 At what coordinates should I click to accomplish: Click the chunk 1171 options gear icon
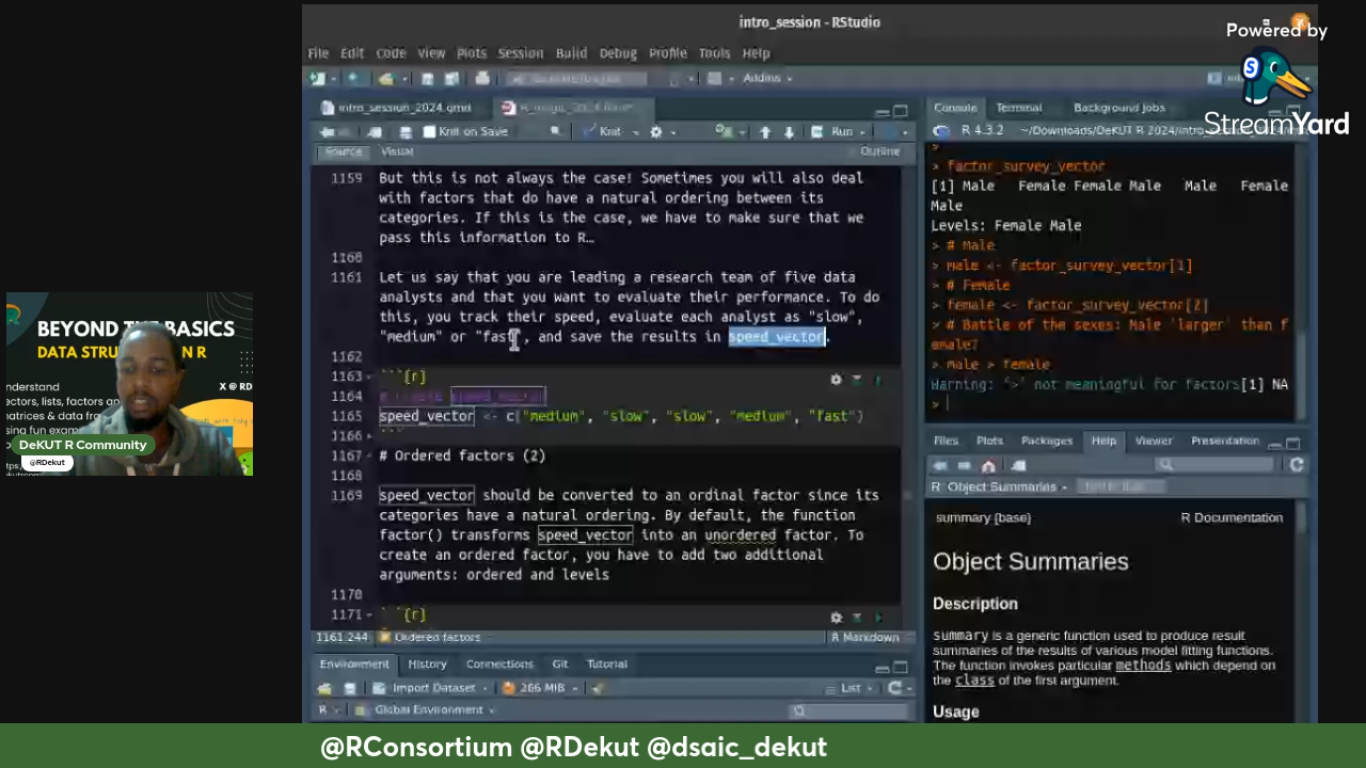click(836, 618)
